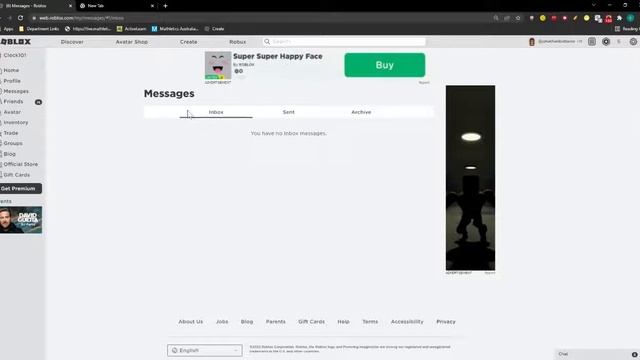Viewport: 640px width, 360px height.
Task: Open the Mathletics Australia bookmark
Action: (175, 29)
